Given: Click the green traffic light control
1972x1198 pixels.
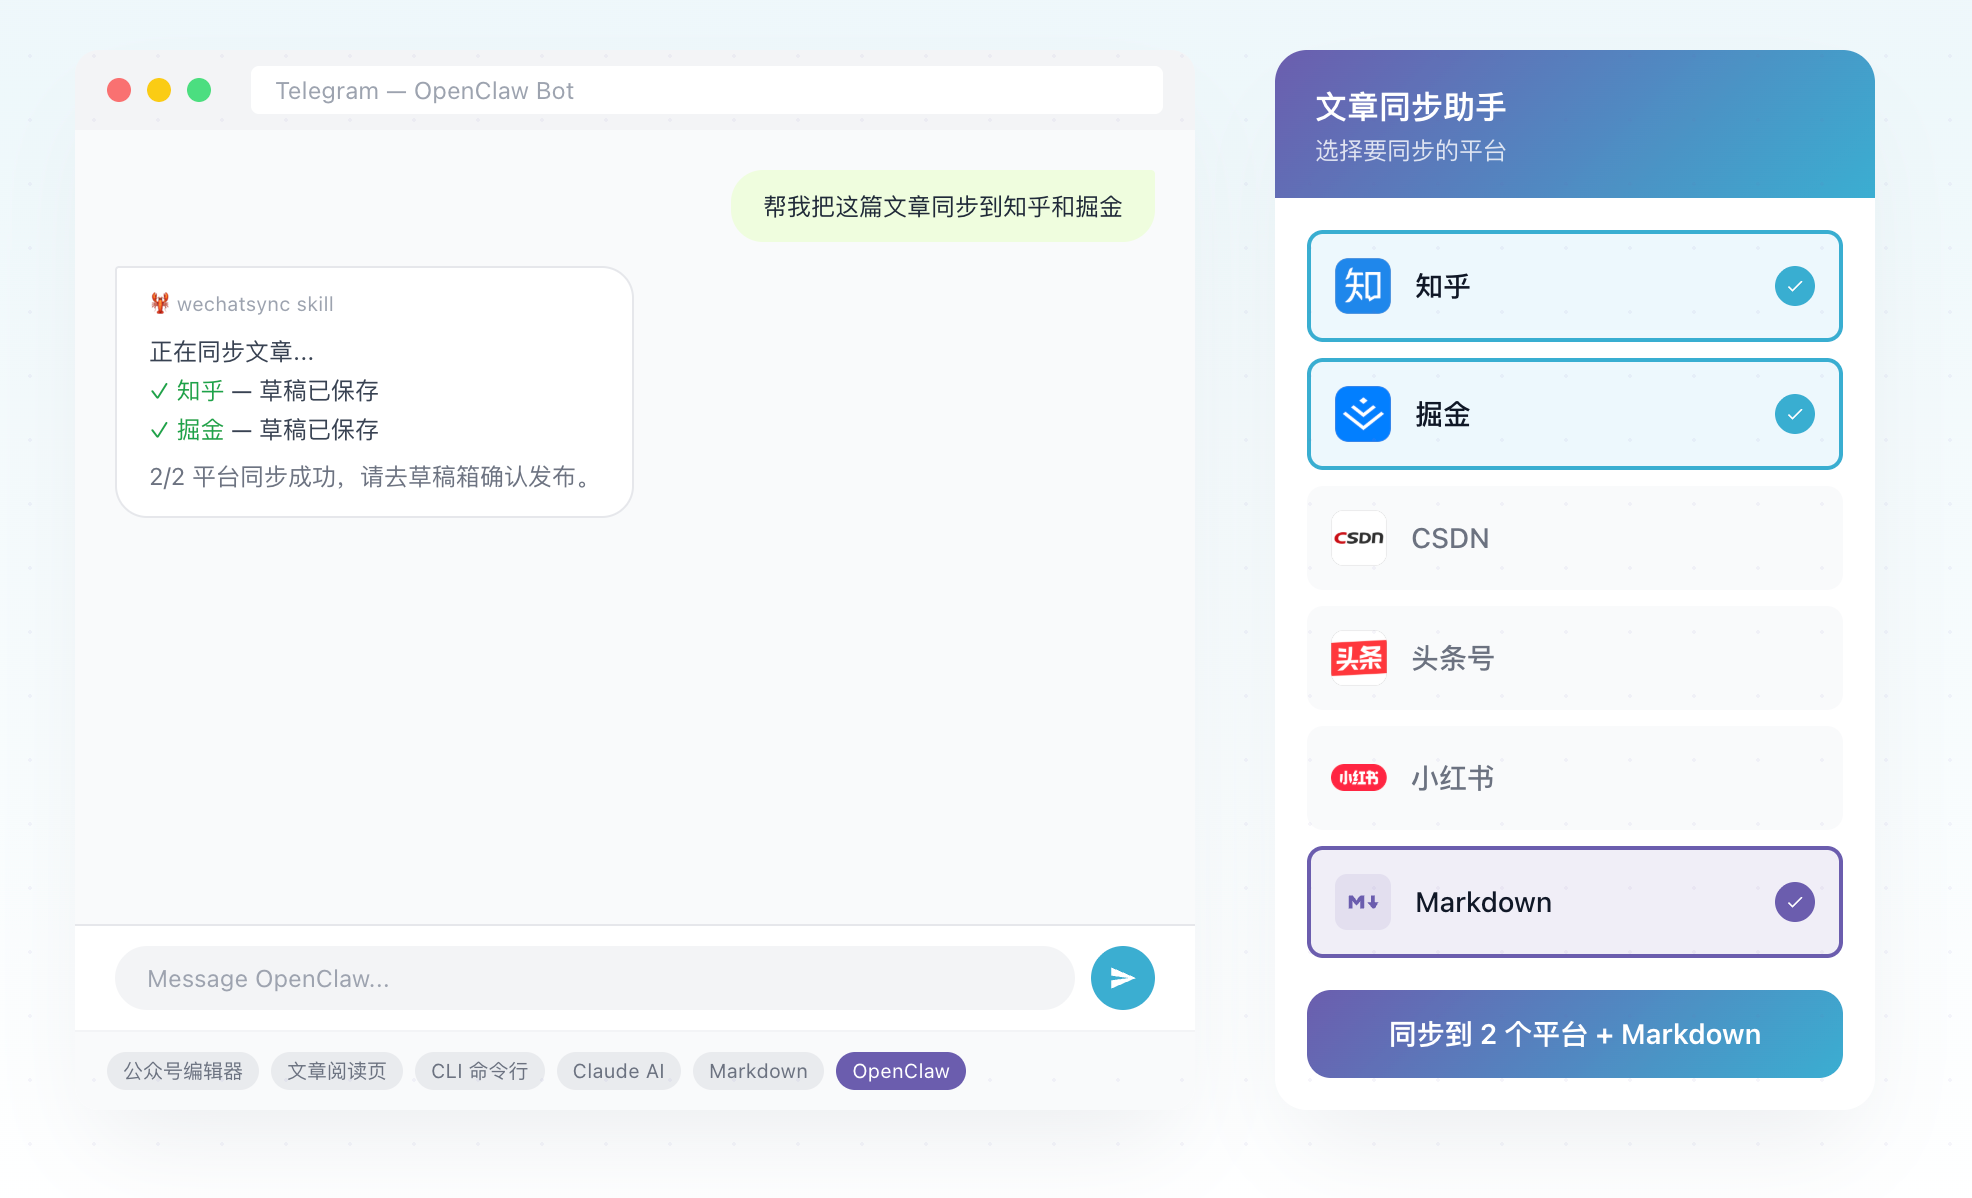Looking at the screenshot, I should coord(199,90).
